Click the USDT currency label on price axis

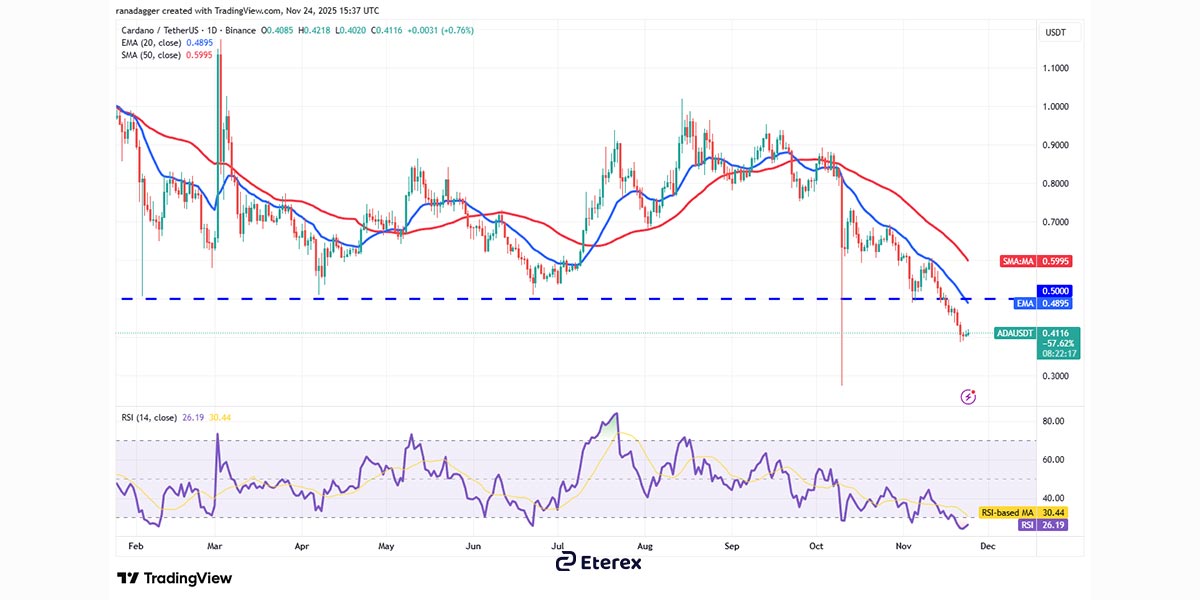tap(1055, 33)
